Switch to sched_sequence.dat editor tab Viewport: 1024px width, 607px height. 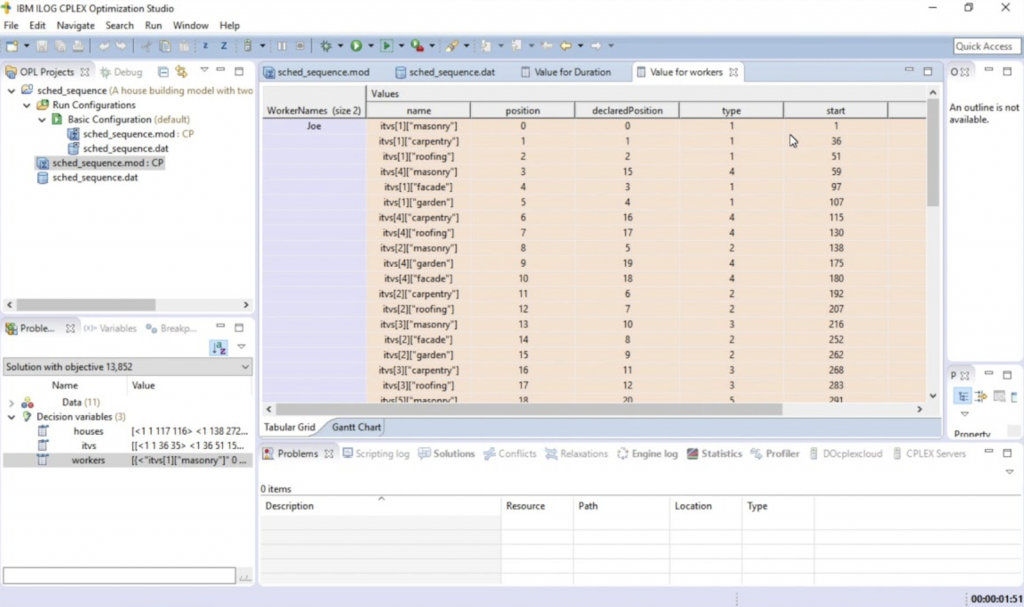click(445, 72)
